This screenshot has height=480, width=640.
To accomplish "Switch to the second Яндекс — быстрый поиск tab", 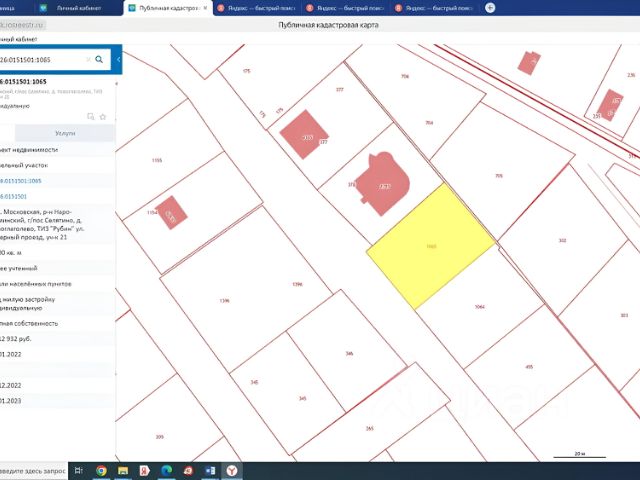I will (x=345, y=8).
